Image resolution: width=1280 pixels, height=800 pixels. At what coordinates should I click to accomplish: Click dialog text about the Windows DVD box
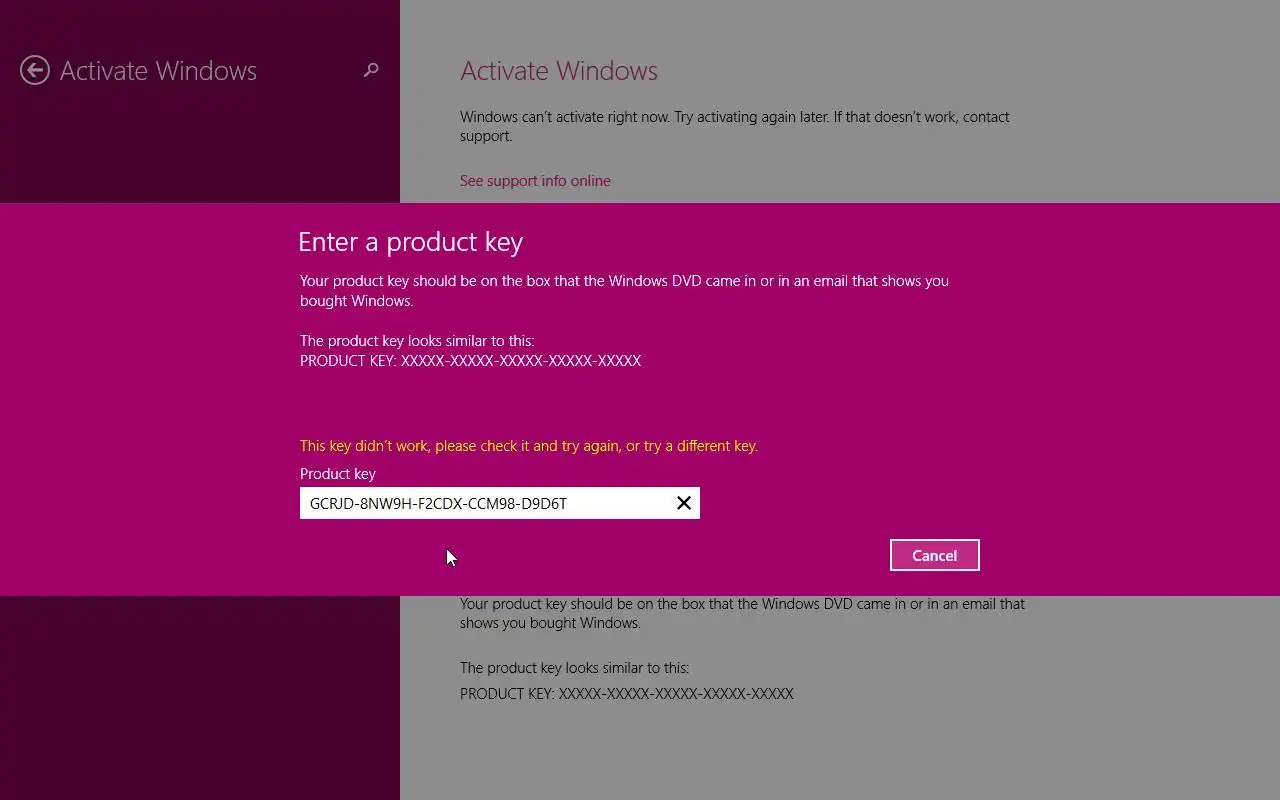pyautogui.click(x=624, y=291)
